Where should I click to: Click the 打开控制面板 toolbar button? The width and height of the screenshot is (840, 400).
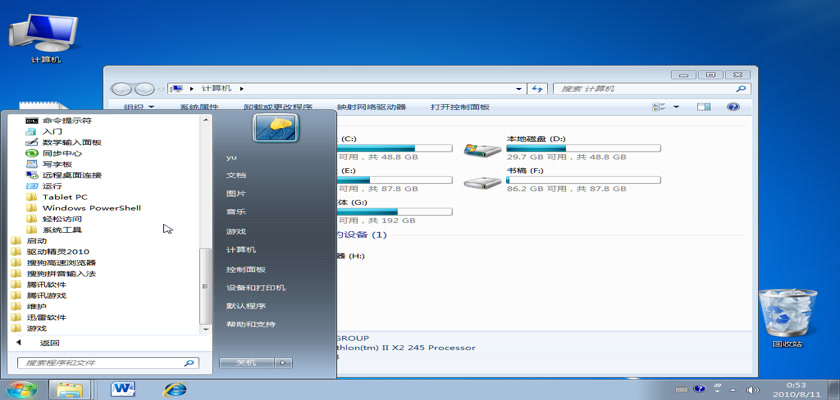(460, 107)
